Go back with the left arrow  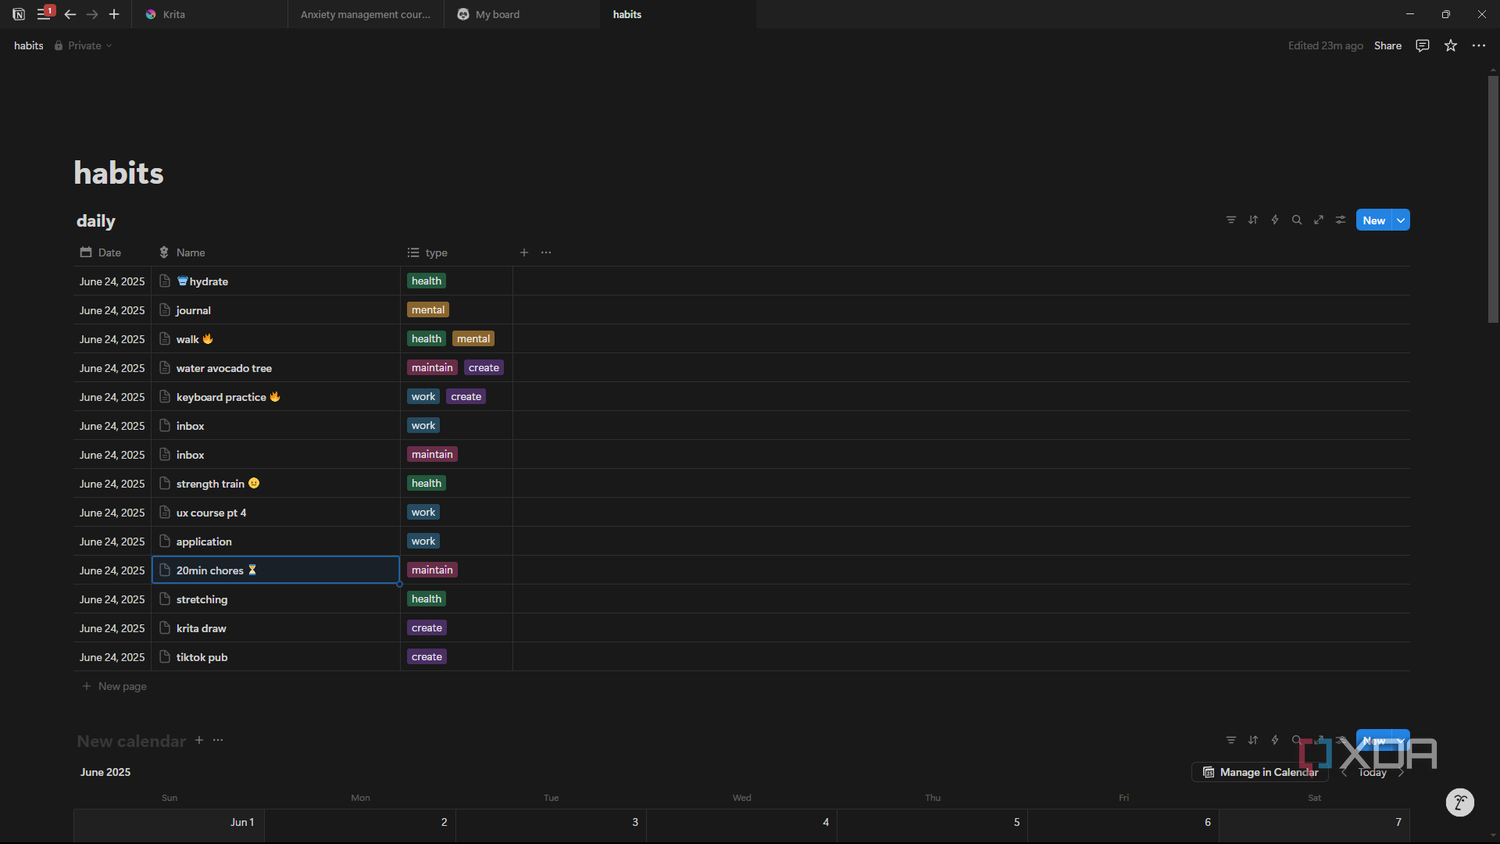(70, 14)
